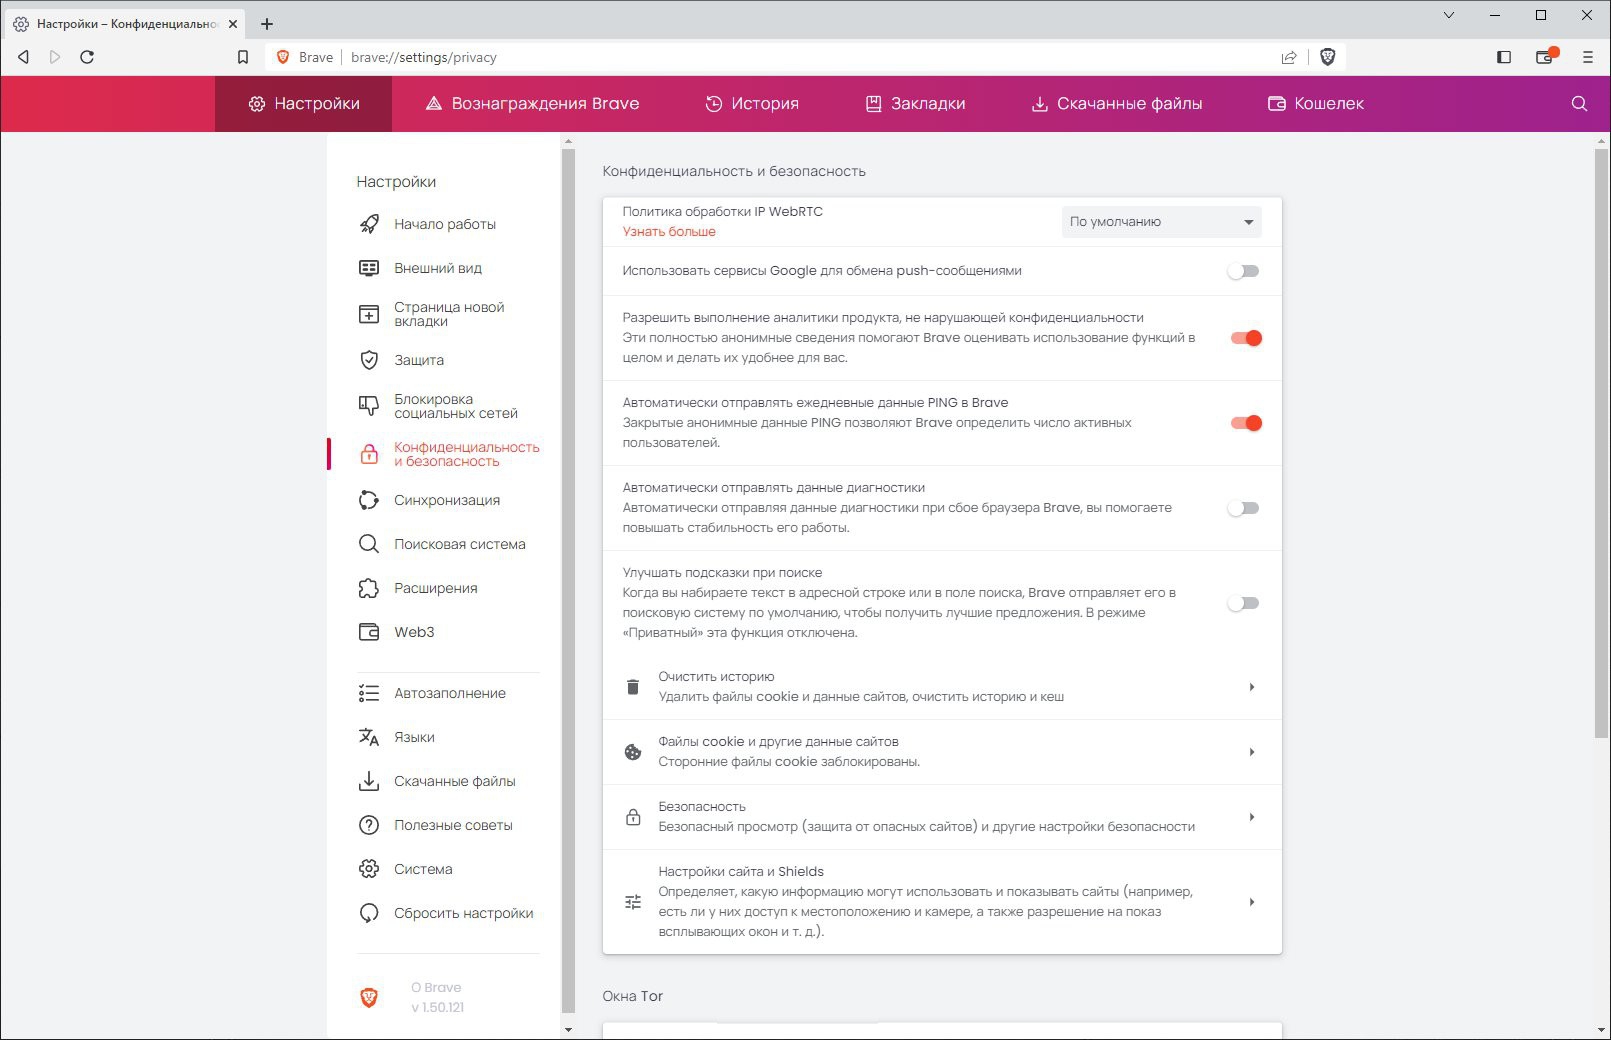The height and width of the screenshot is (1040, 1611).
Task: Reload the page with the refresh icon
Action: coord(87,57)
